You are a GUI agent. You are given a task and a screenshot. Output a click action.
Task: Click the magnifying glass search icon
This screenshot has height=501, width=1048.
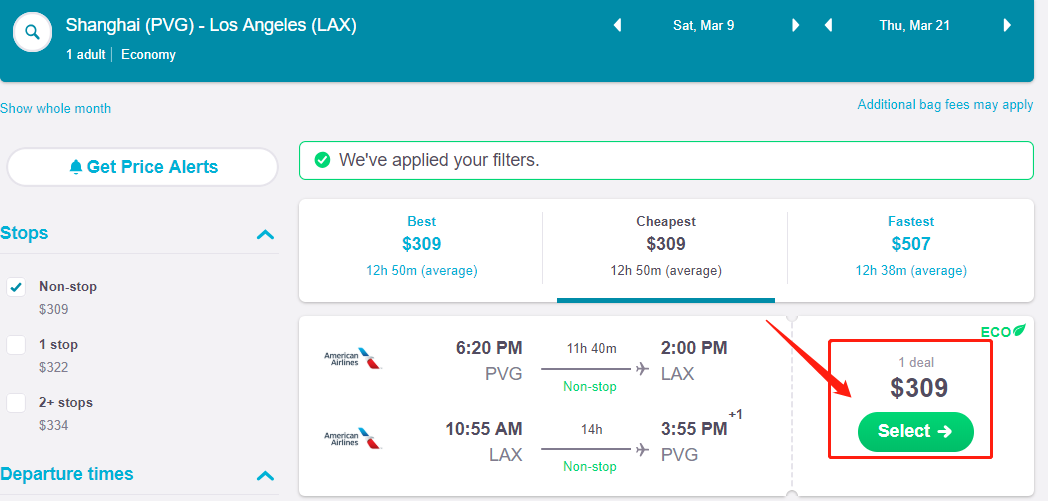[32, 32]
